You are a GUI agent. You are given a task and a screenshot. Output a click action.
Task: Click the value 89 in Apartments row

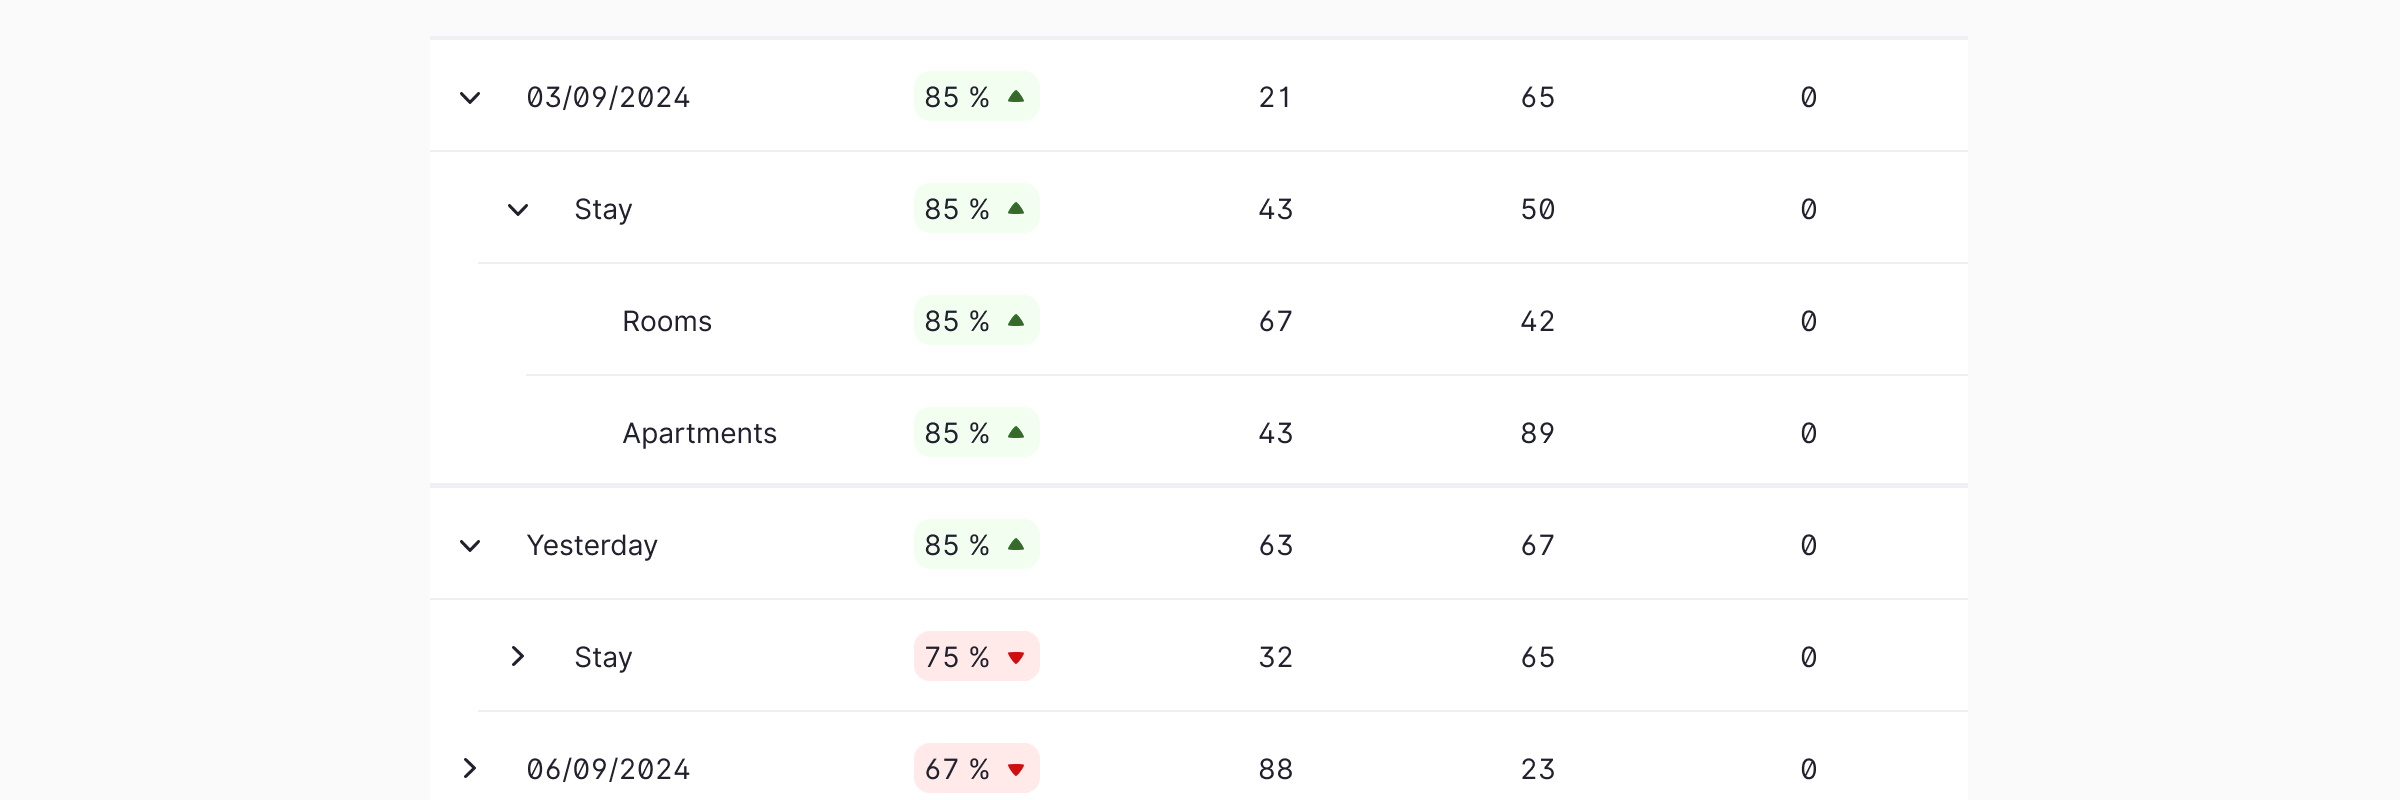click(1537, 434)
